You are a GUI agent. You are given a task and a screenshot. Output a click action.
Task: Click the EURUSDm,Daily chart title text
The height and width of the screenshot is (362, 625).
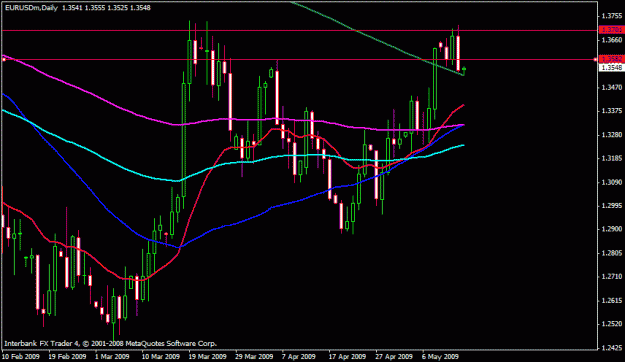click(32, 8)
